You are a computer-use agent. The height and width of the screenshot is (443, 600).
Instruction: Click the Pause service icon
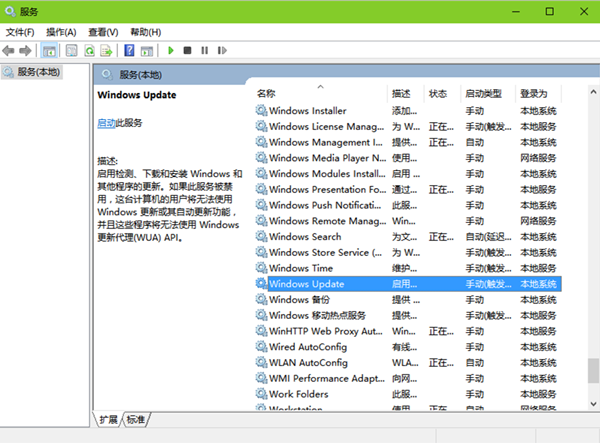(205, 50)
